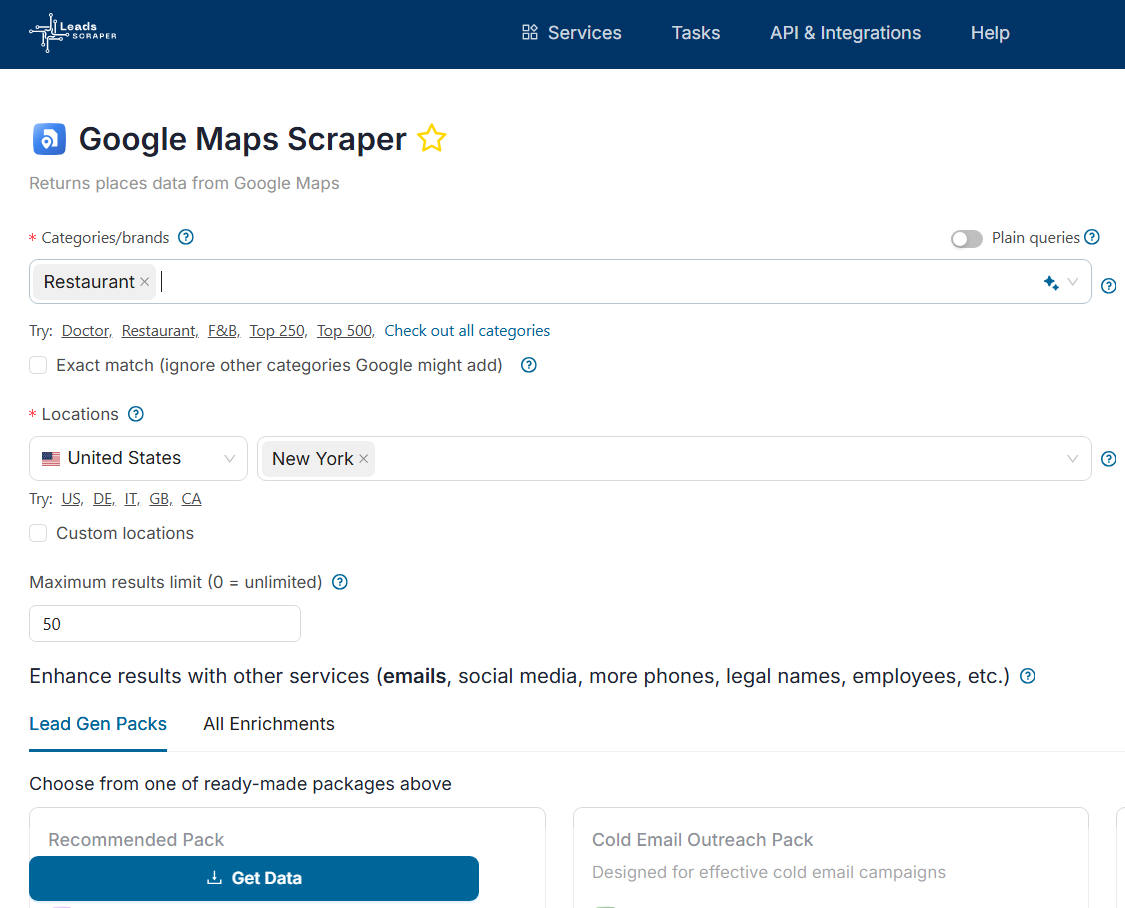1125x908 pixels.
Task: Expand the categories field dropdown arrow
Action: click(x=1074, y=282)
